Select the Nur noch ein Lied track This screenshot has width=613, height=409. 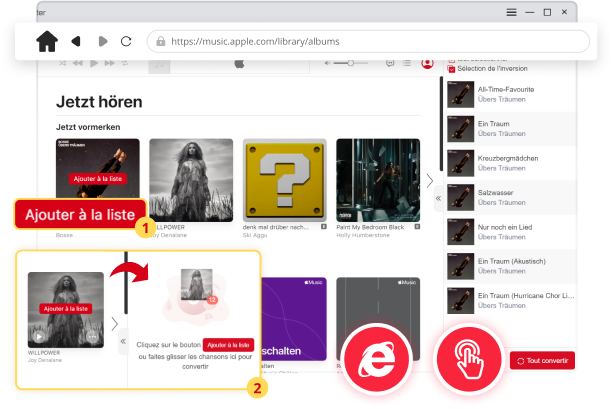[512, 232]
